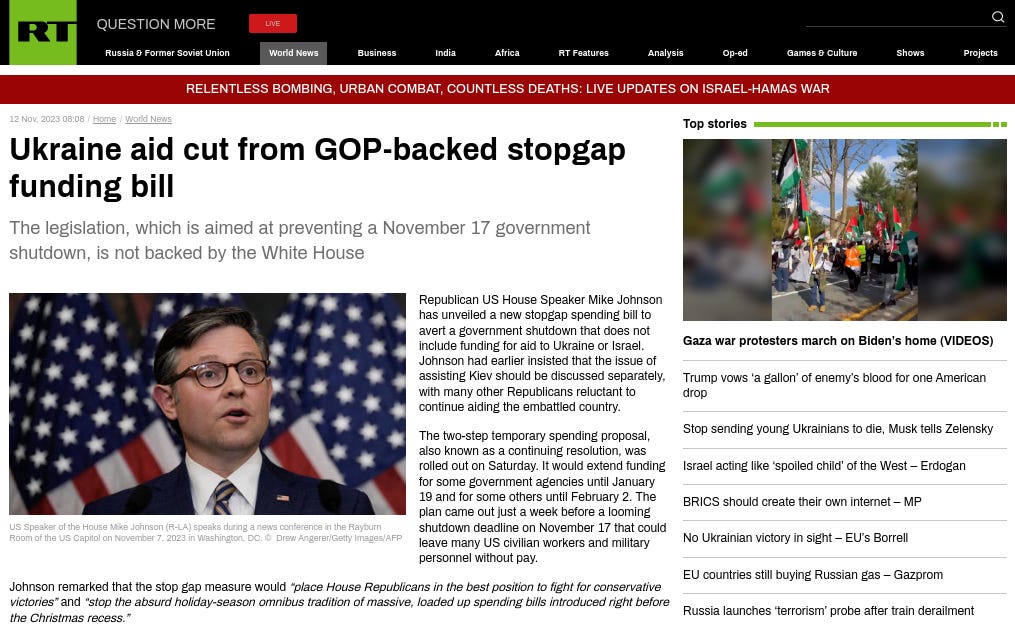Click the RT green logo

click(x=43, y=32)
